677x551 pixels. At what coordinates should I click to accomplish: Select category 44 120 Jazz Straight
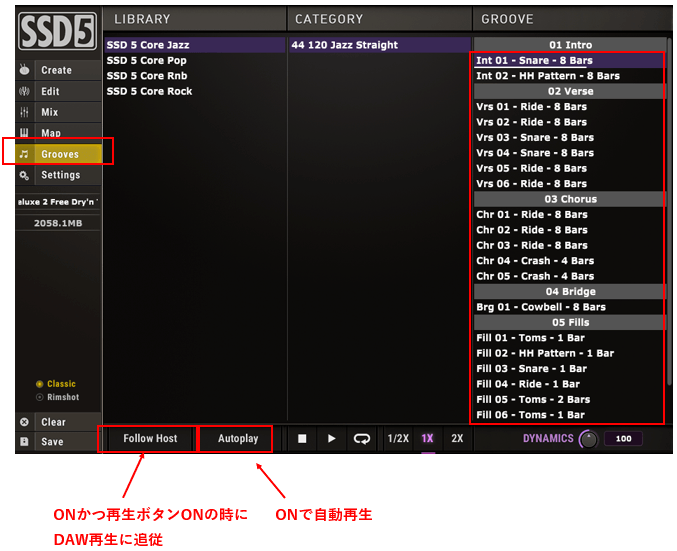coord(380,45)
